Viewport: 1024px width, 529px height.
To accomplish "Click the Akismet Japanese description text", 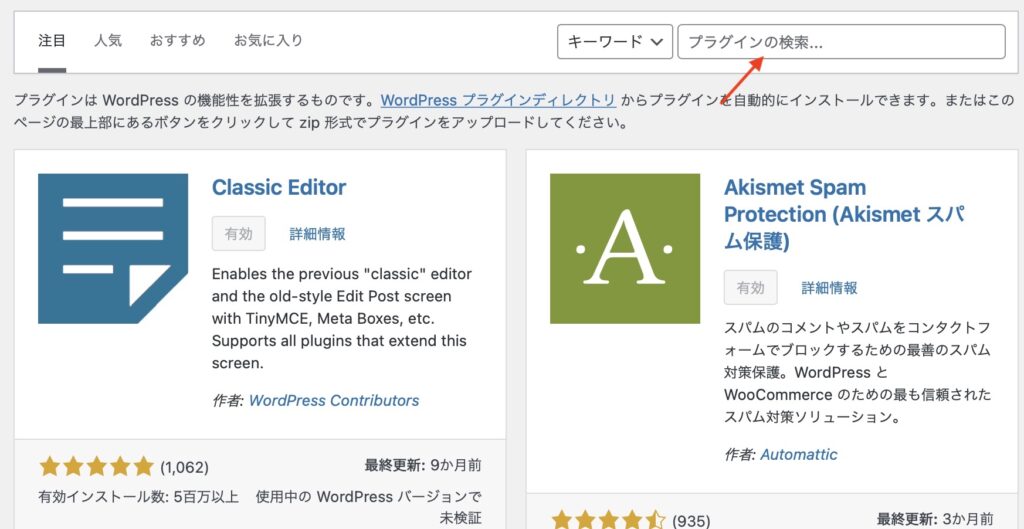I will coord(857,372).
